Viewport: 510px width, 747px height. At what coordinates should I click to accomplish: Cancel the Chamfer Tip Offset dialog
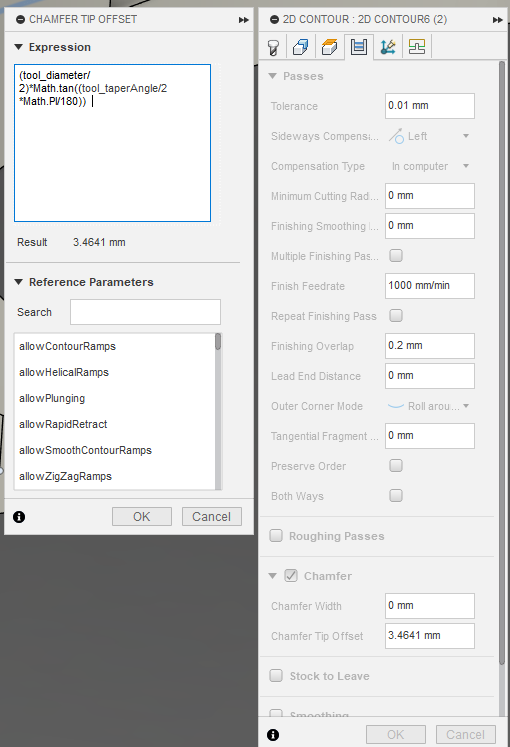coord(211,517)
